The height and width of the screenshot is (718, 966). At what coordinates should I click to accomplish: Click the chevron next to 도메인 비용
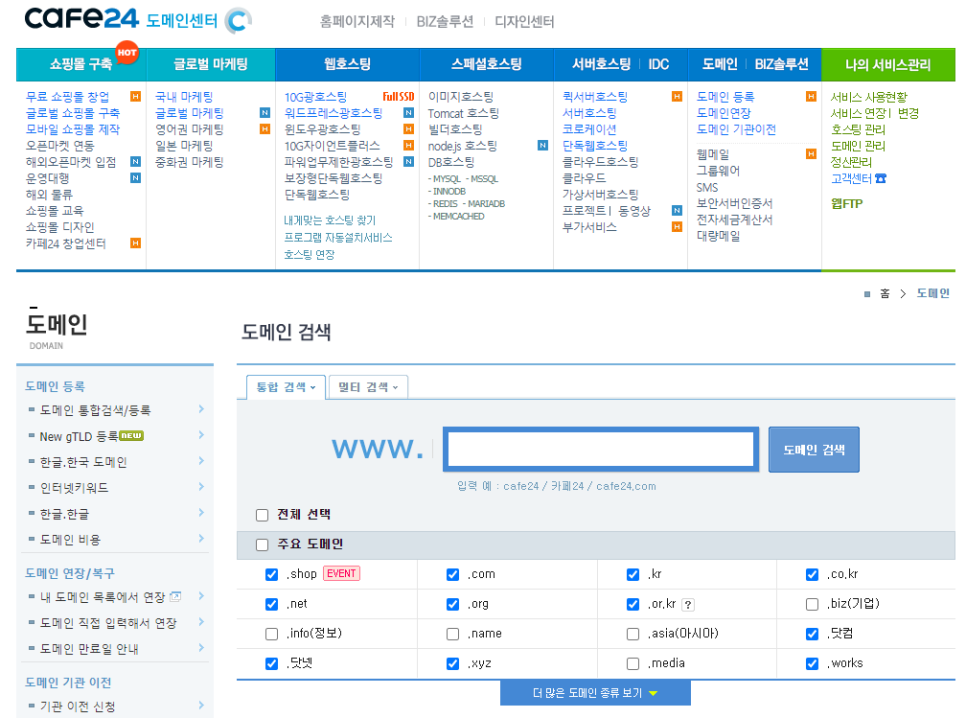201,539
